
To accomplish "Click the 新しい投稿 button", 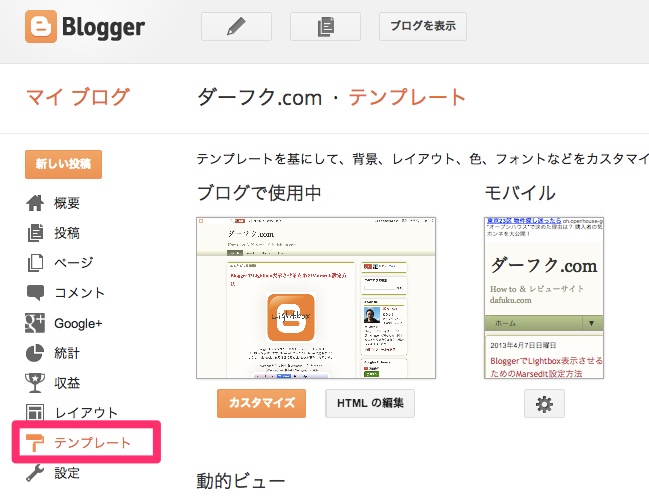I will 63,164.
